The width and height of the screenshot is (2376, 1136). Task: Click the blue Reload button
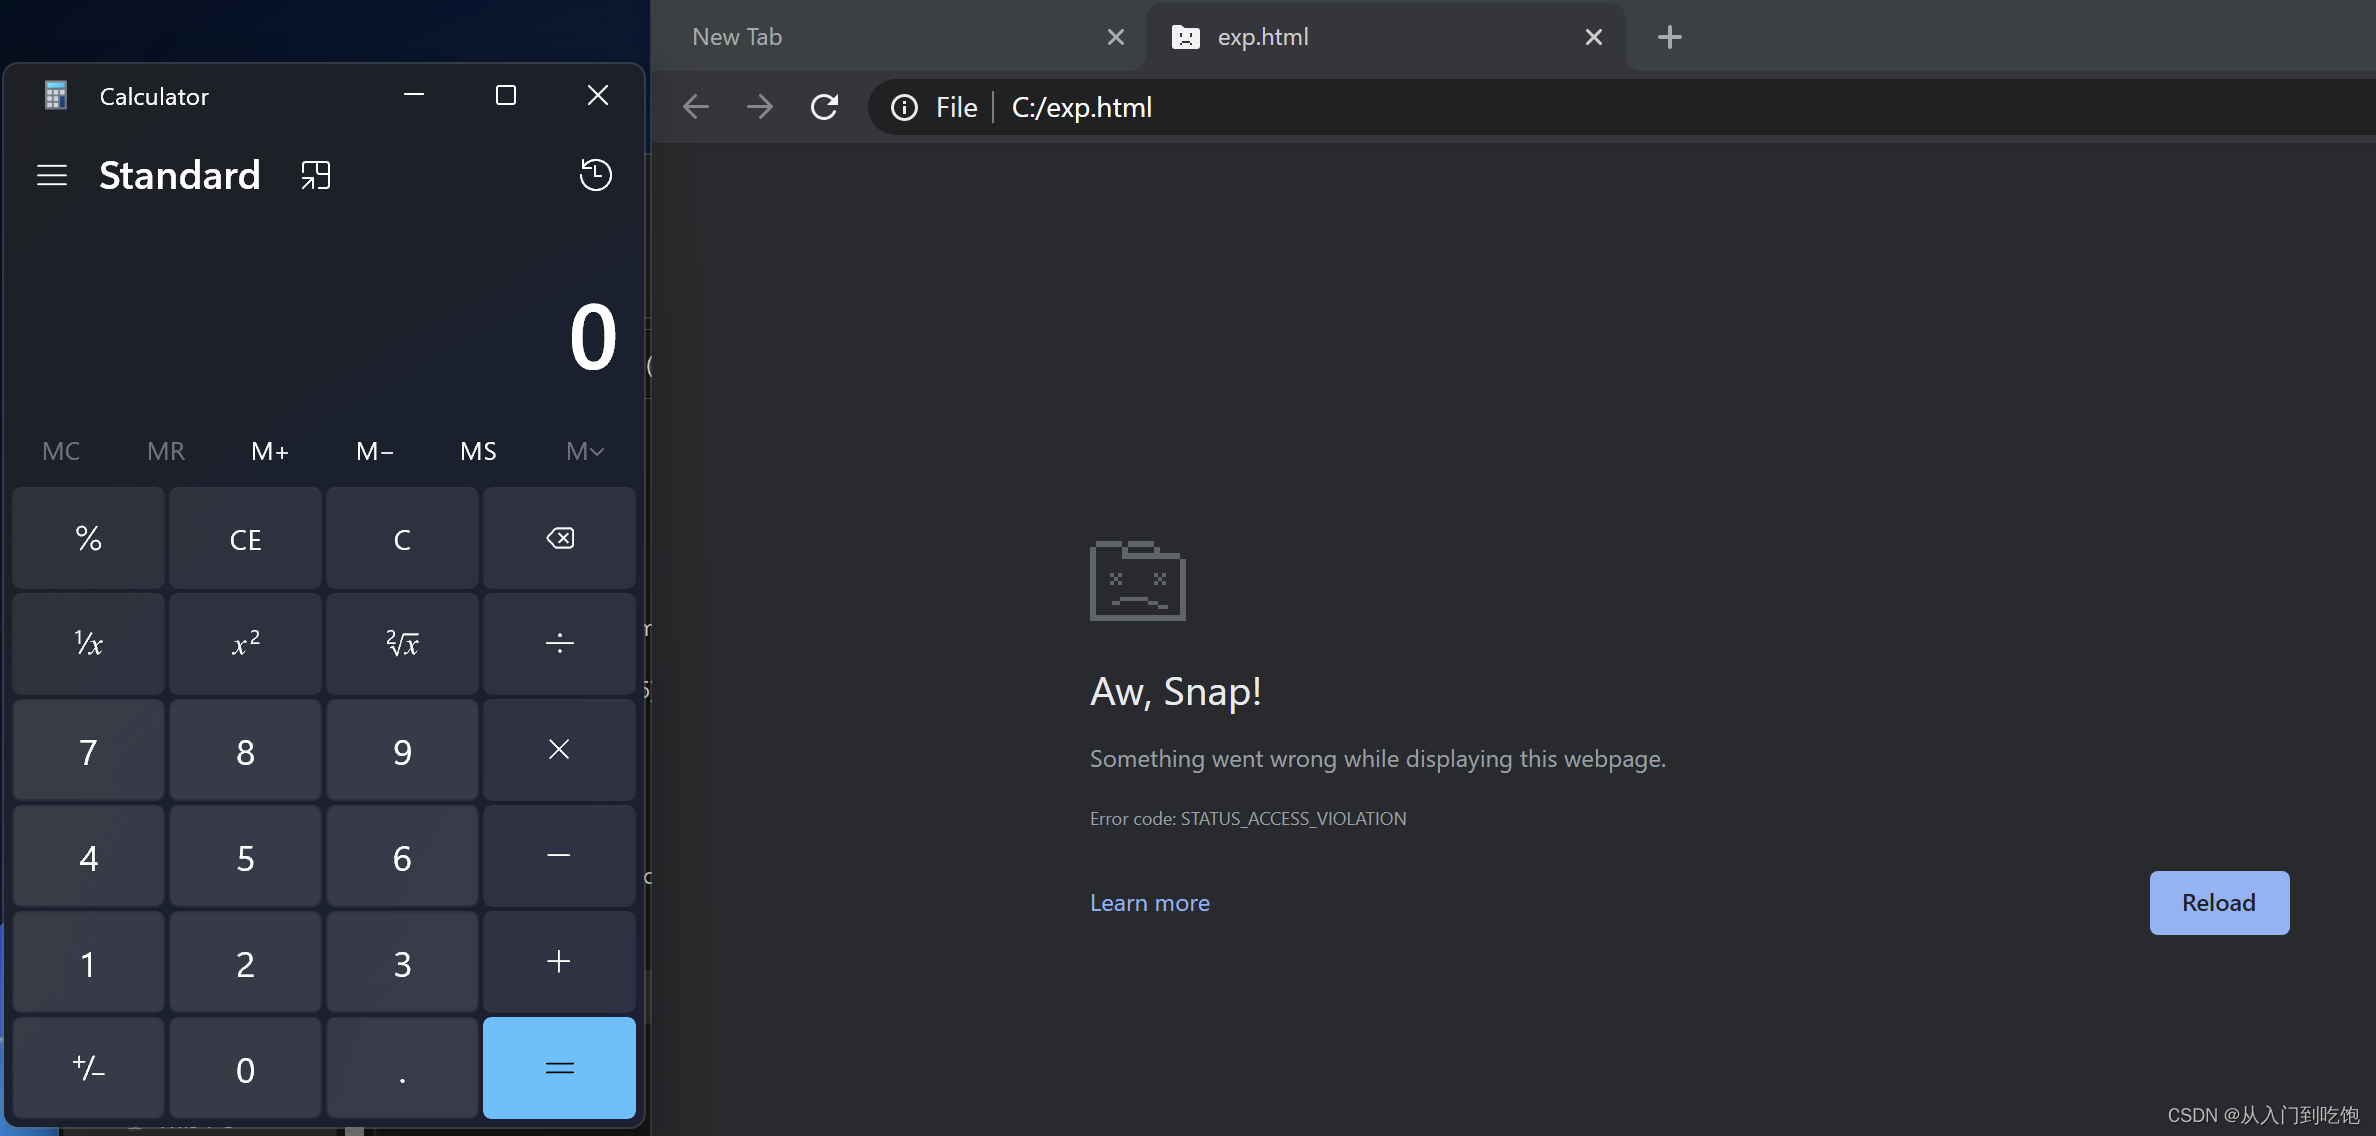pos(2218,902)
